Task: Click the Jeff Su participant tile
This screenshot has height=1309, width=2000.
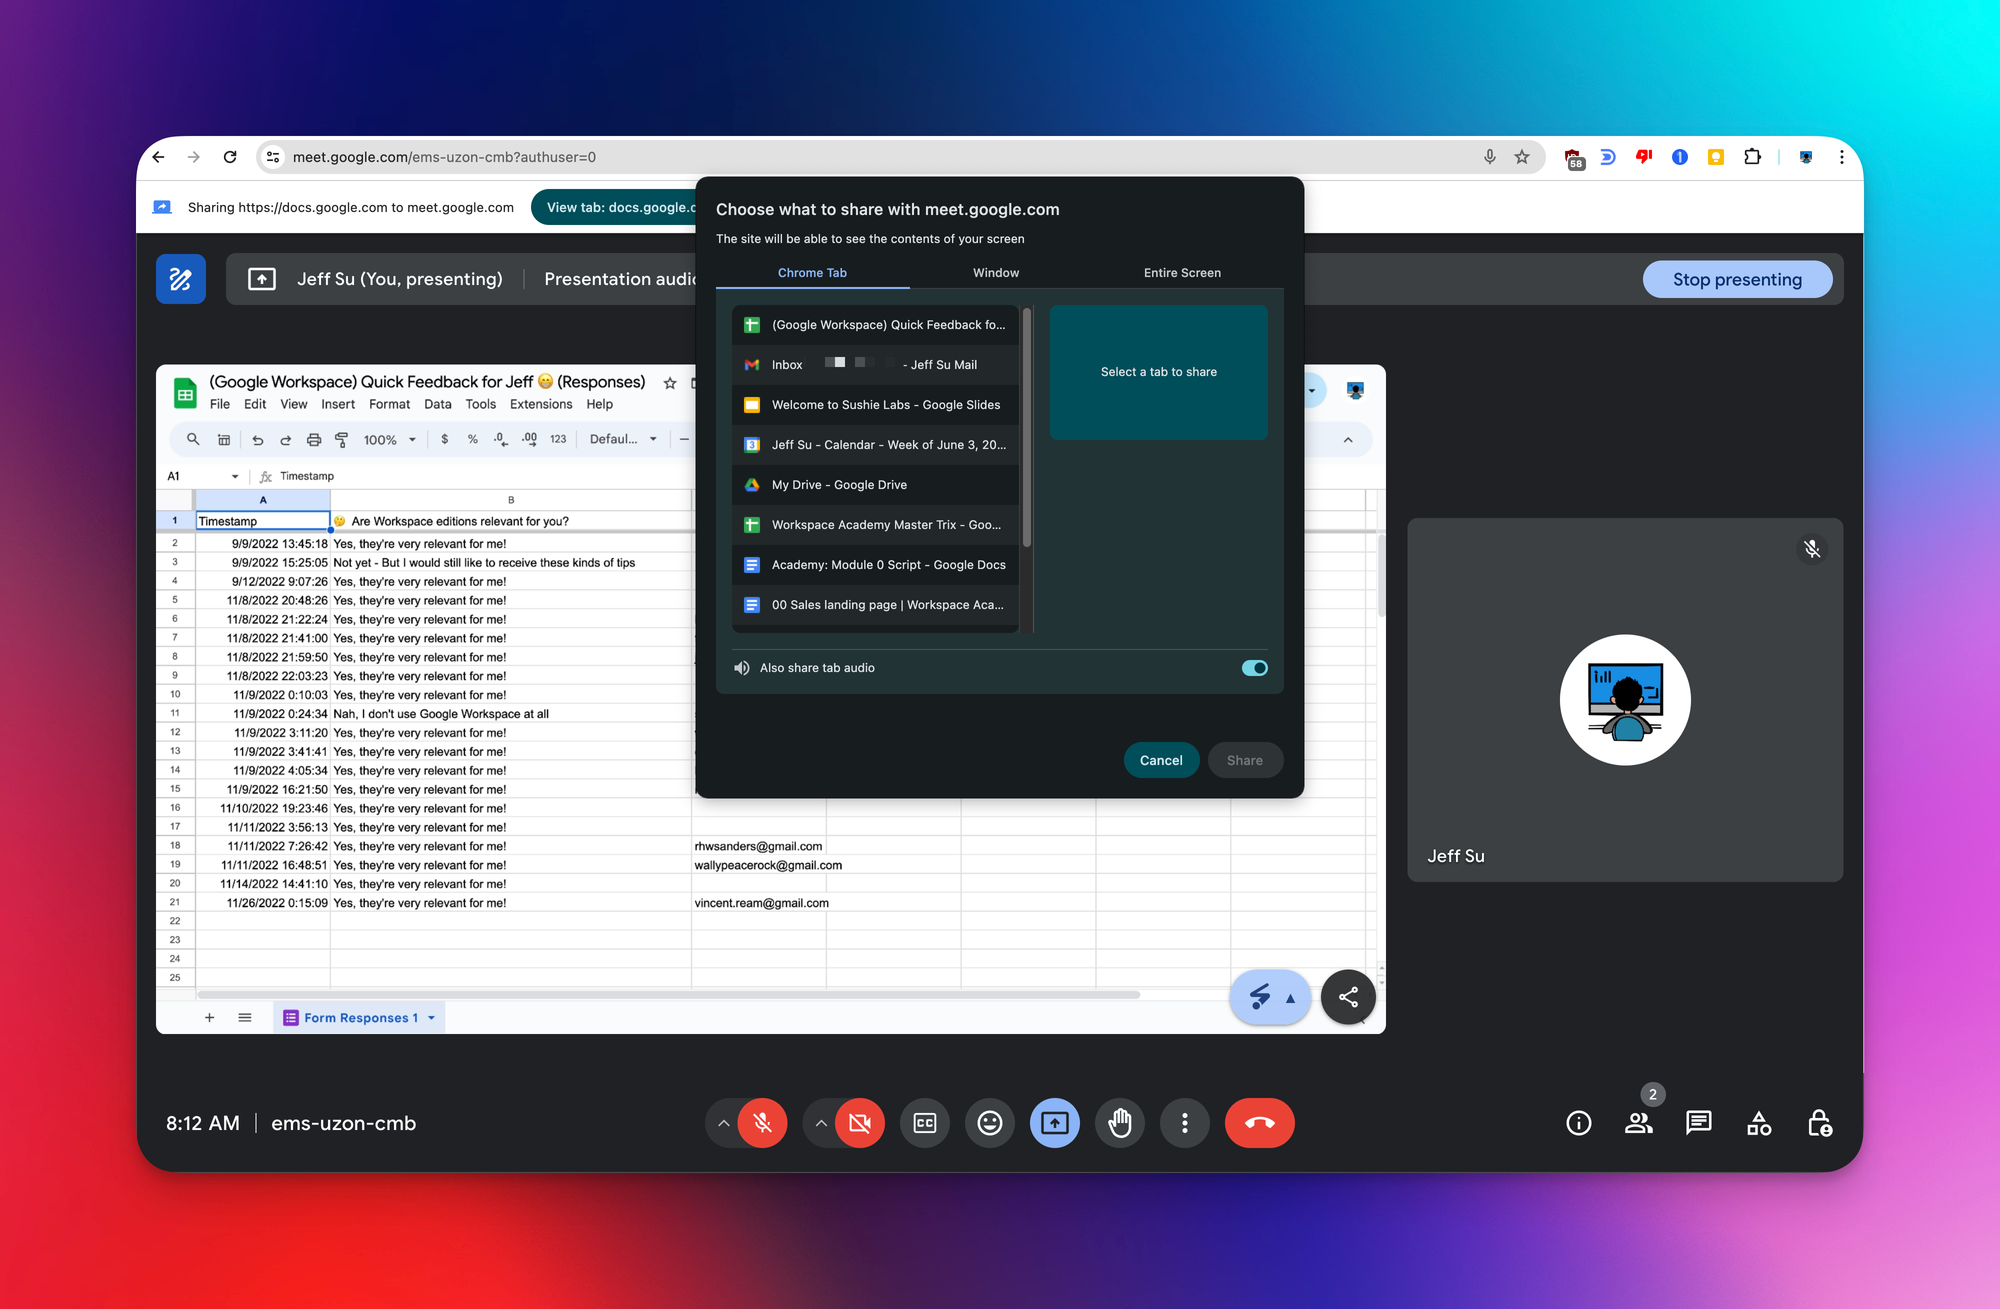Action: [1625, 699]
